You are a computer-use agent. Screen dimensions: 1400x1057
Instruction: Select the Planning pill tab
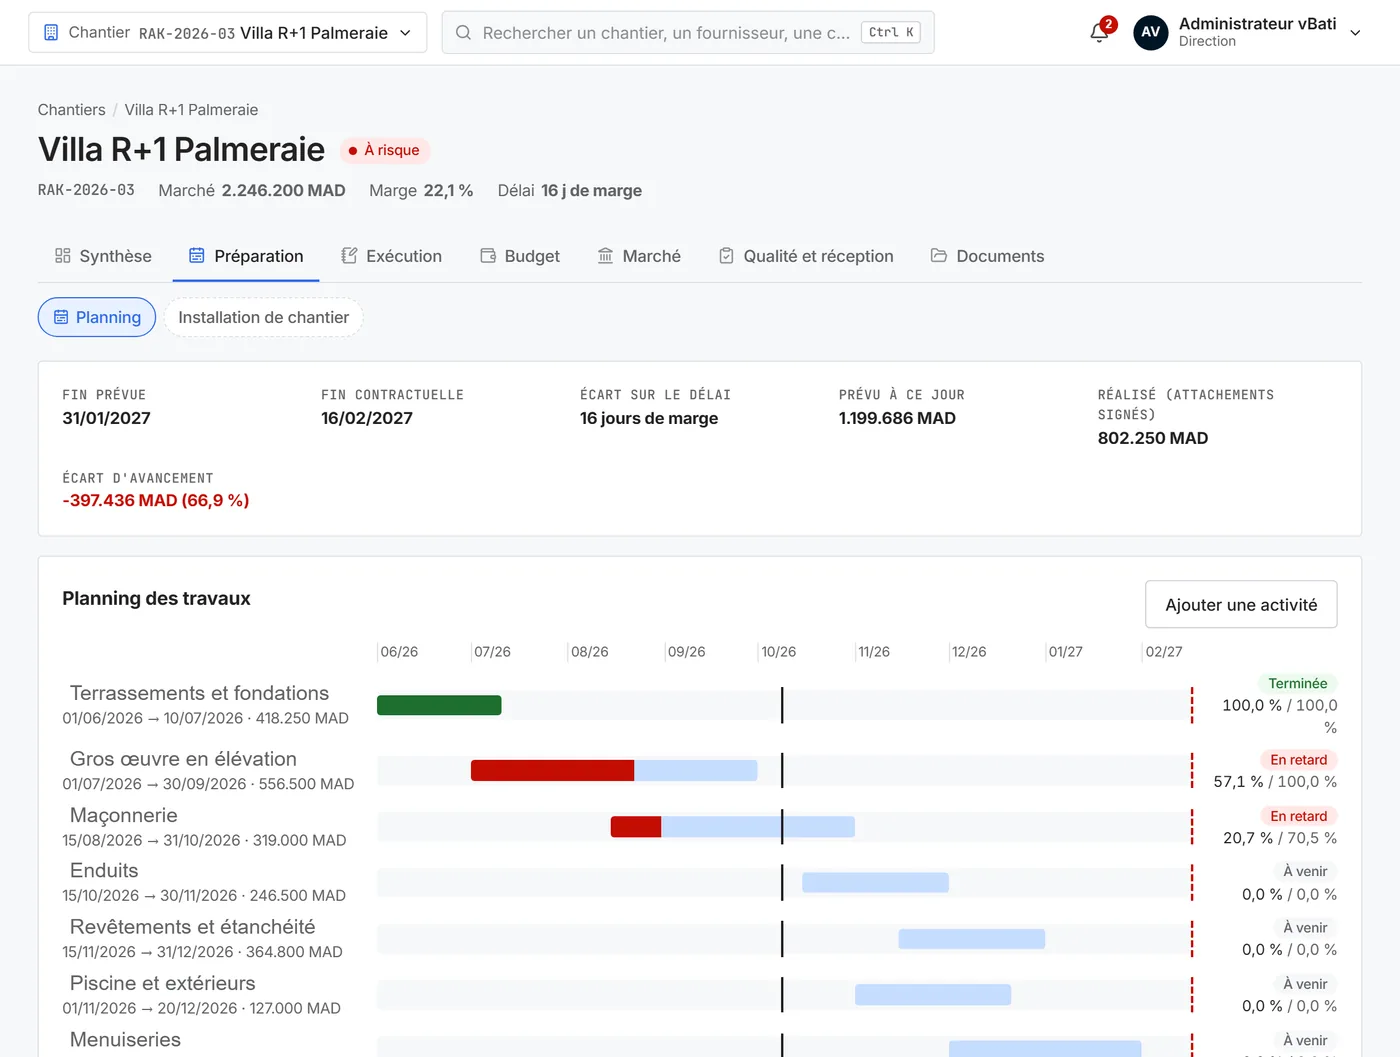click(x=97, y=317)
